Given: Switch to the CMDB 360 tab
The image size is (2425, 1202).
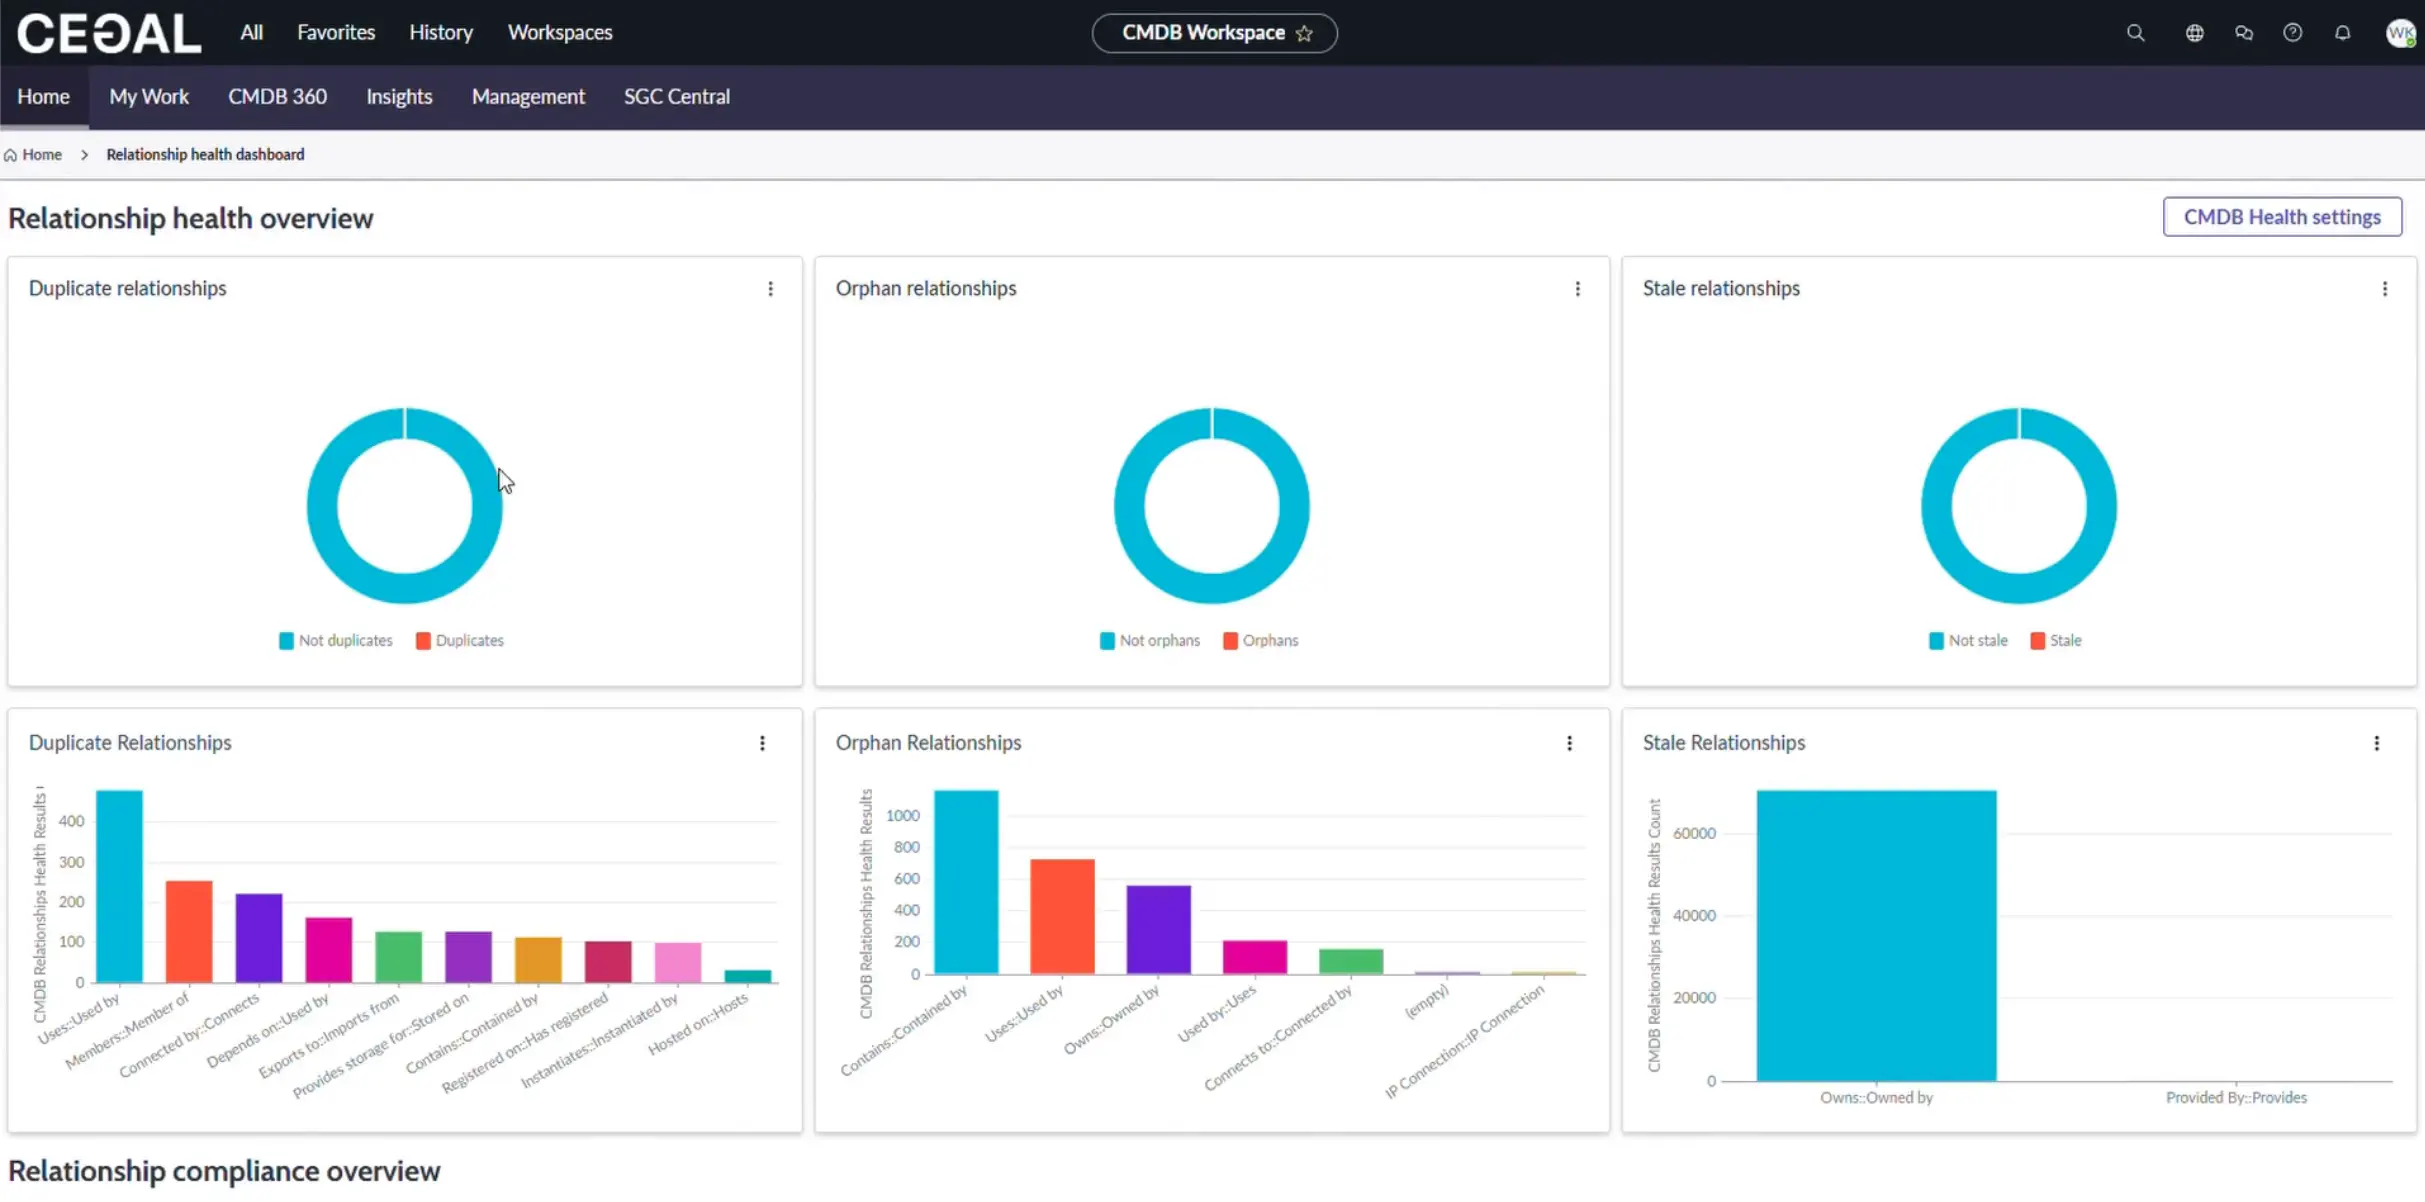Looking at the screenshot, I should point(277,97).
